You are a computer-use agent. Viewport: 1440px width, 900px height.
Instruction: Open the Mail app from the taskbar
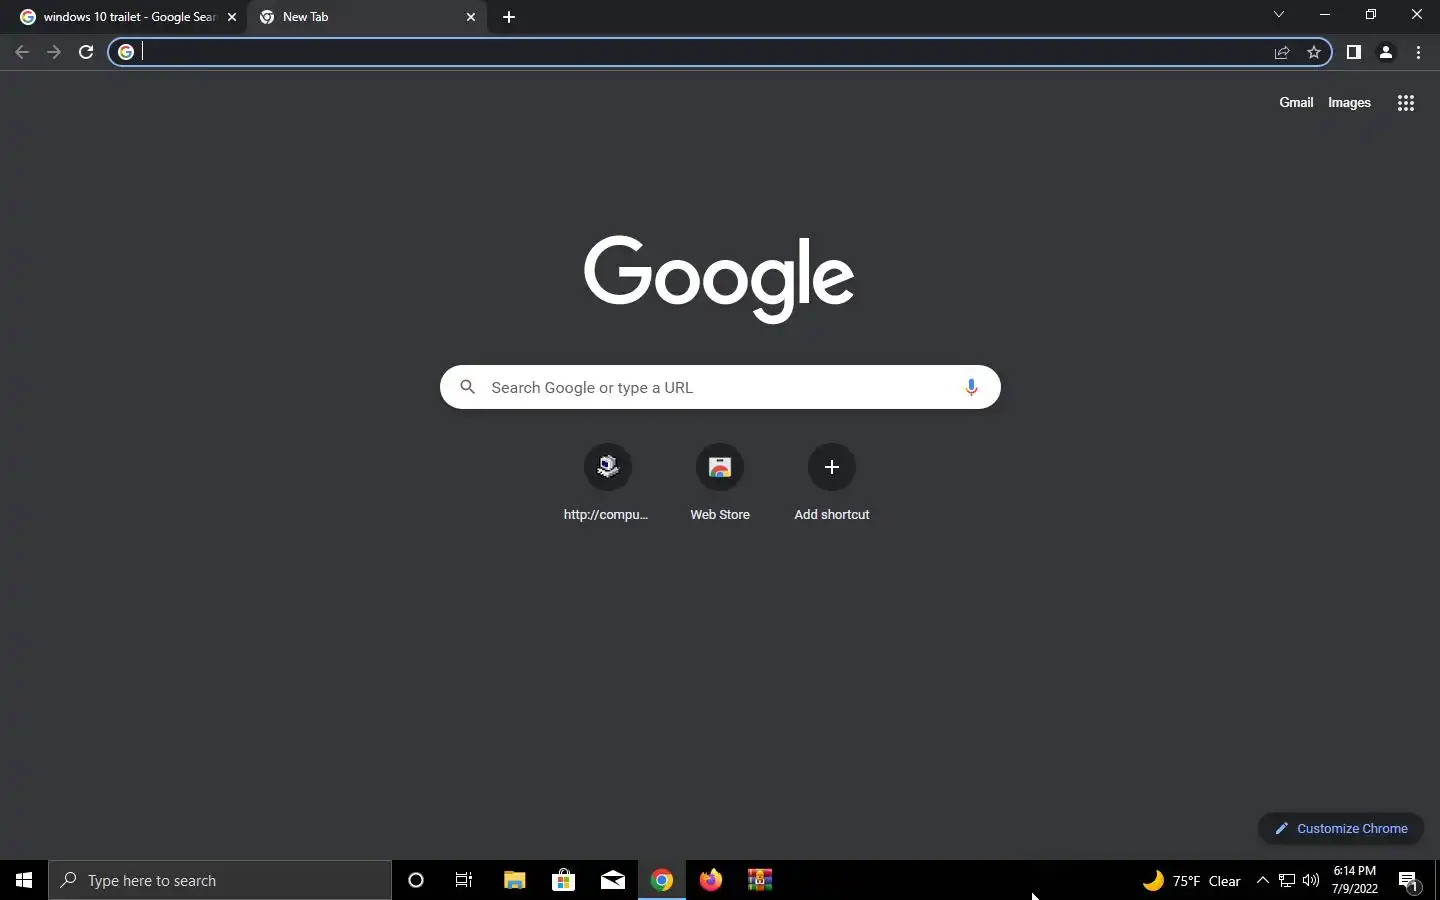[x=613, y=880]
